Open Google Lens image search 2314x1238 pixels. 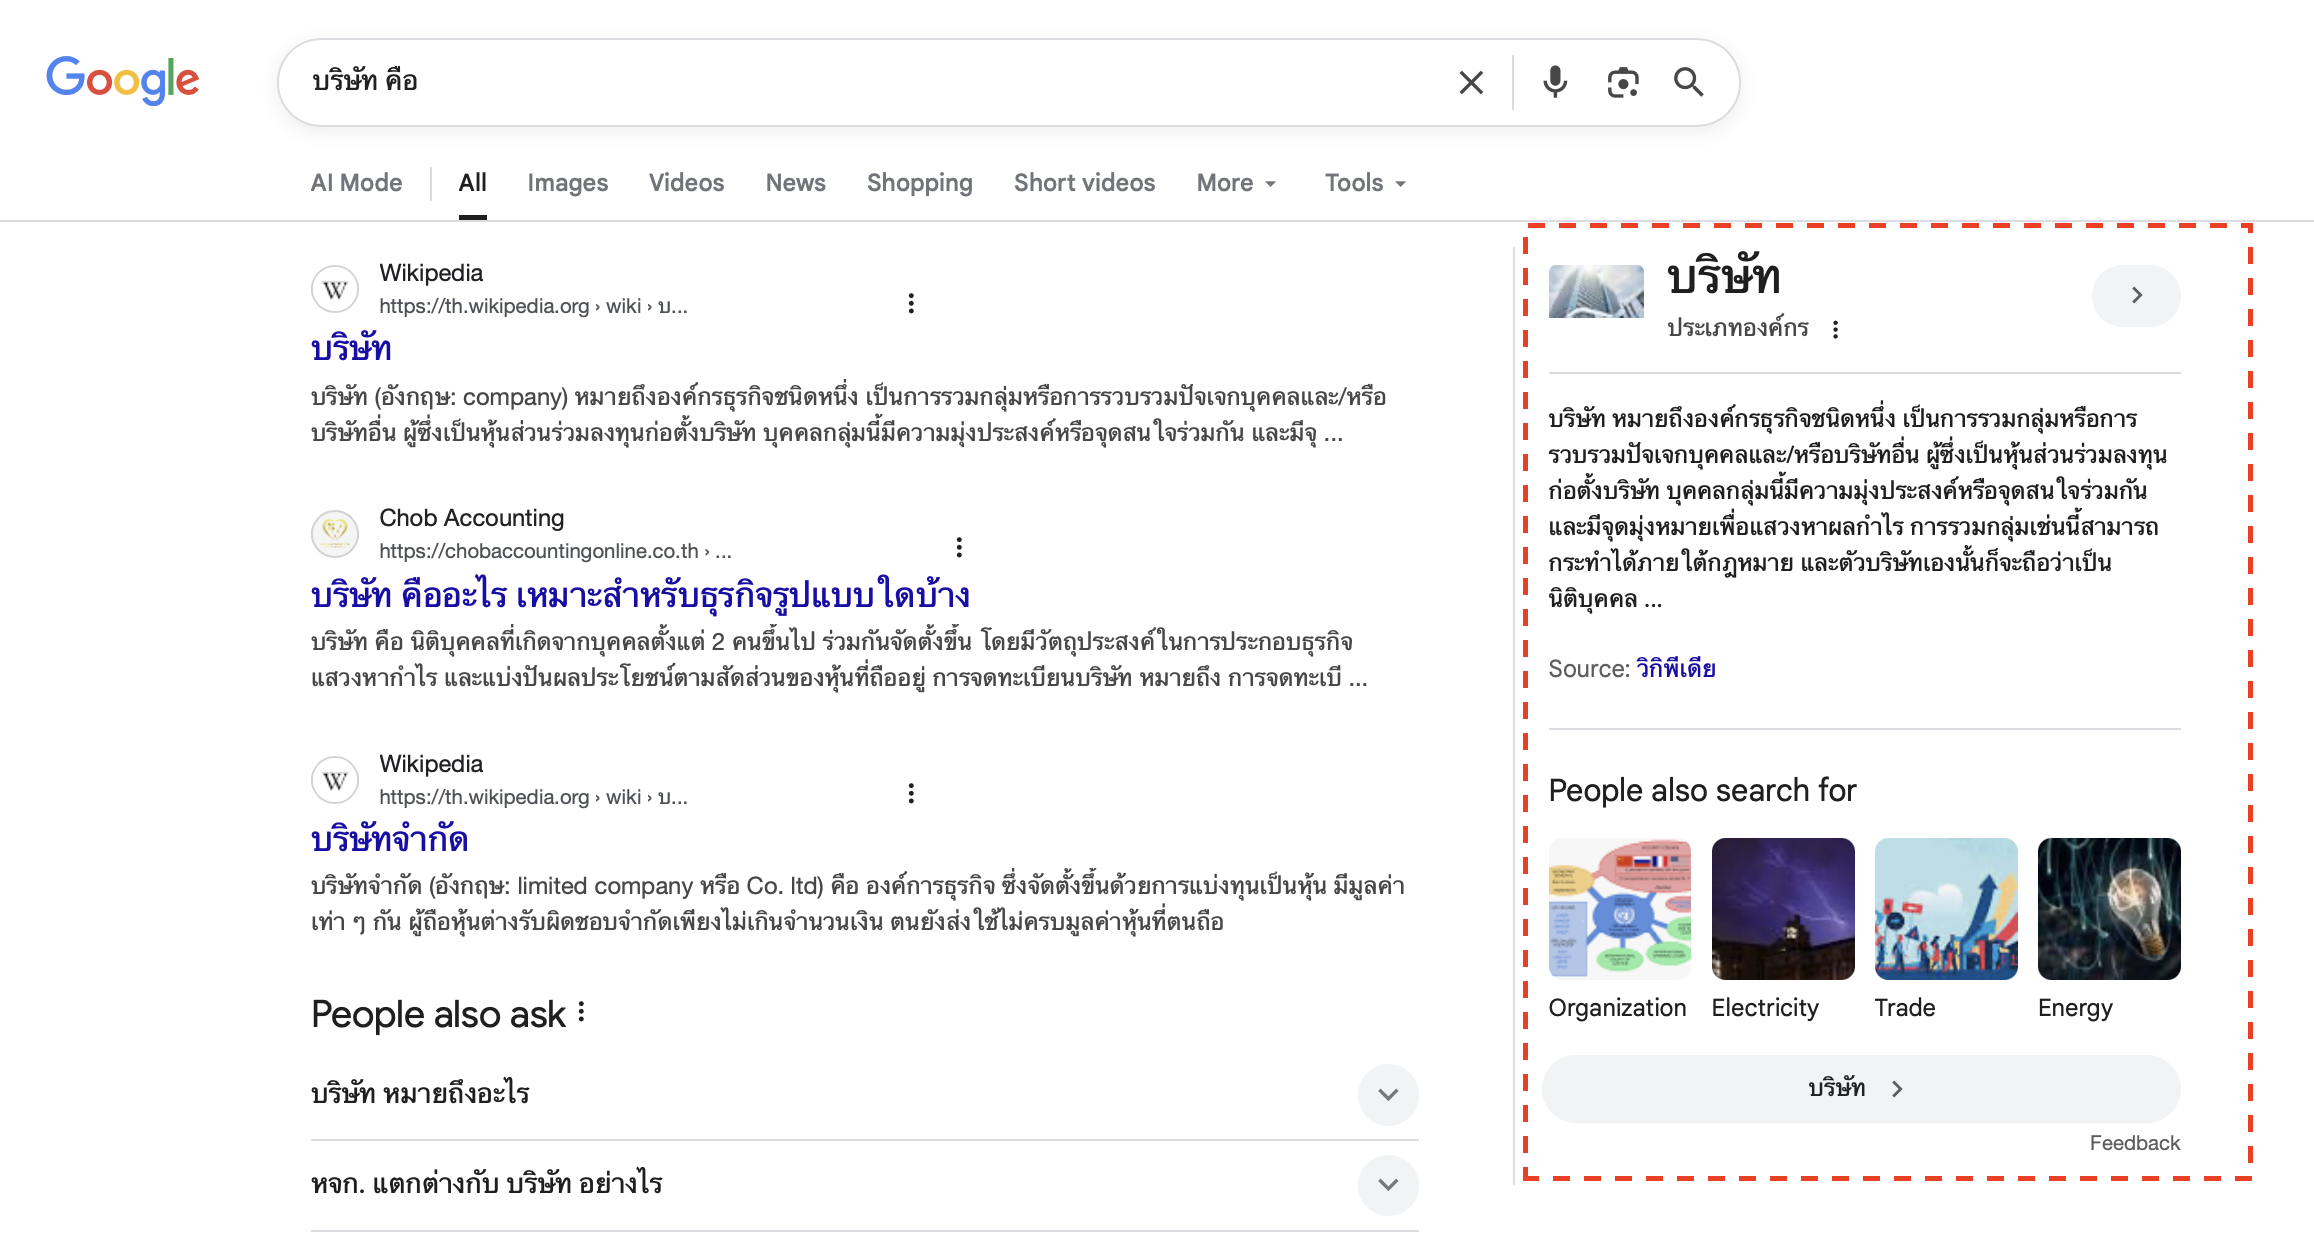[x=1622, y=82]
